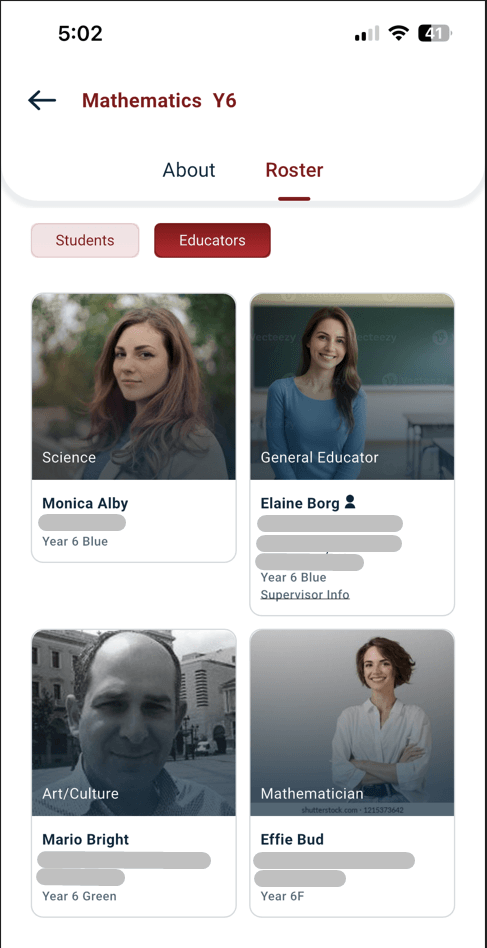The image size is (487, 948).
Task: Tap the battery indicator icon
Action: pyautogui.click(x=435, y=34)
